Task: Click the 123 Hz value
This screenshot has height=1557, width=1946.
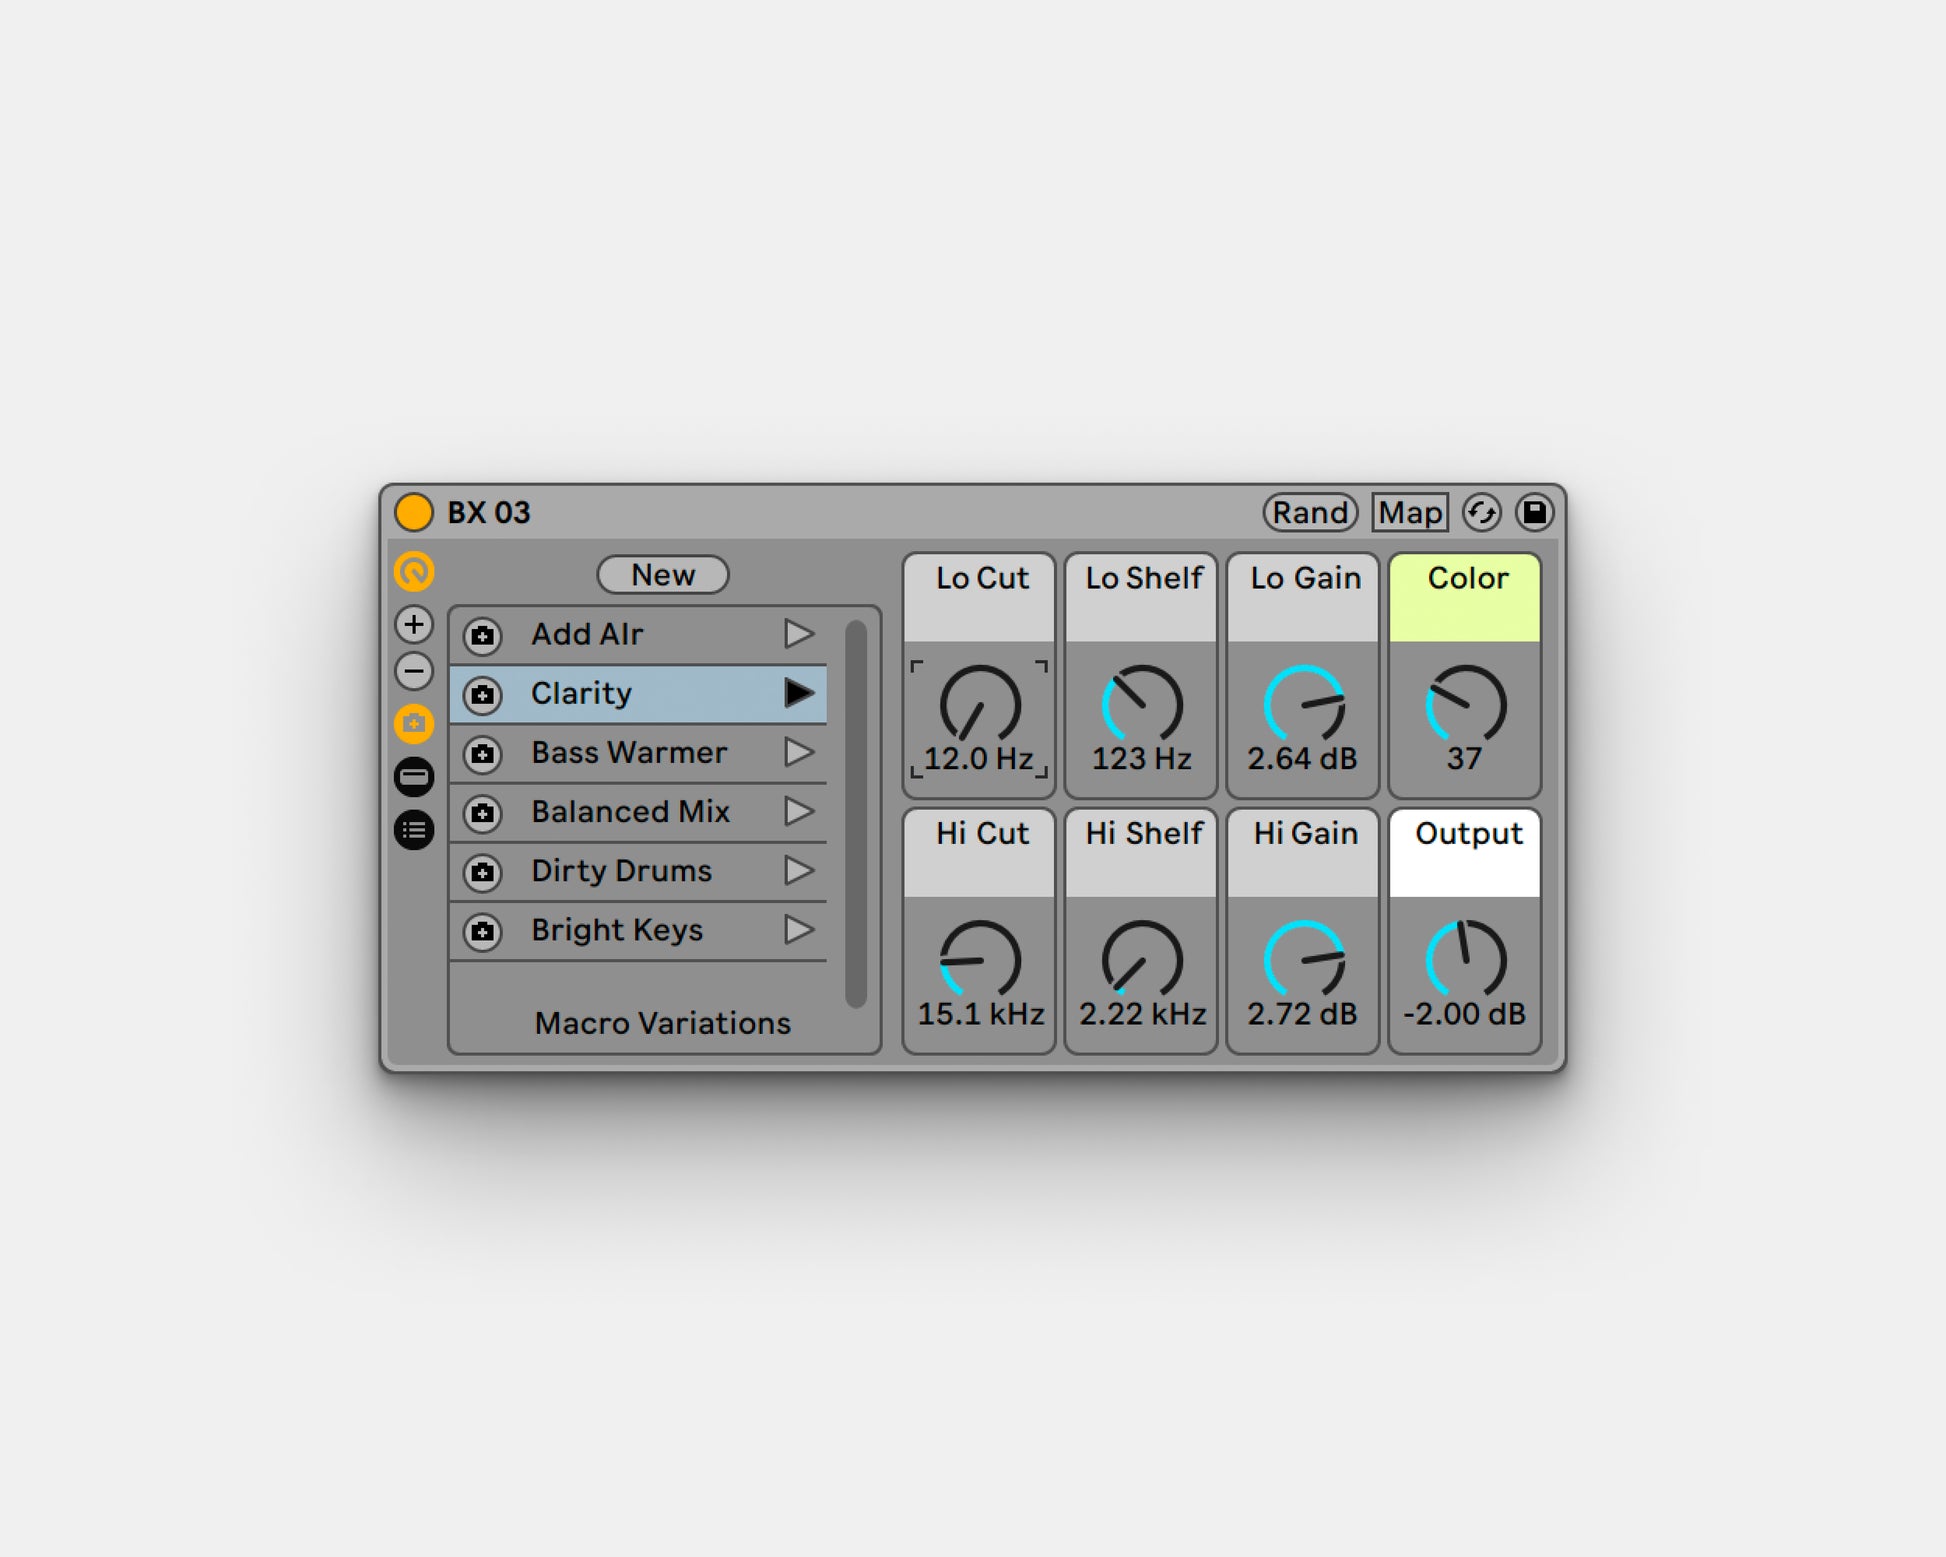Action: [1142, 758]
